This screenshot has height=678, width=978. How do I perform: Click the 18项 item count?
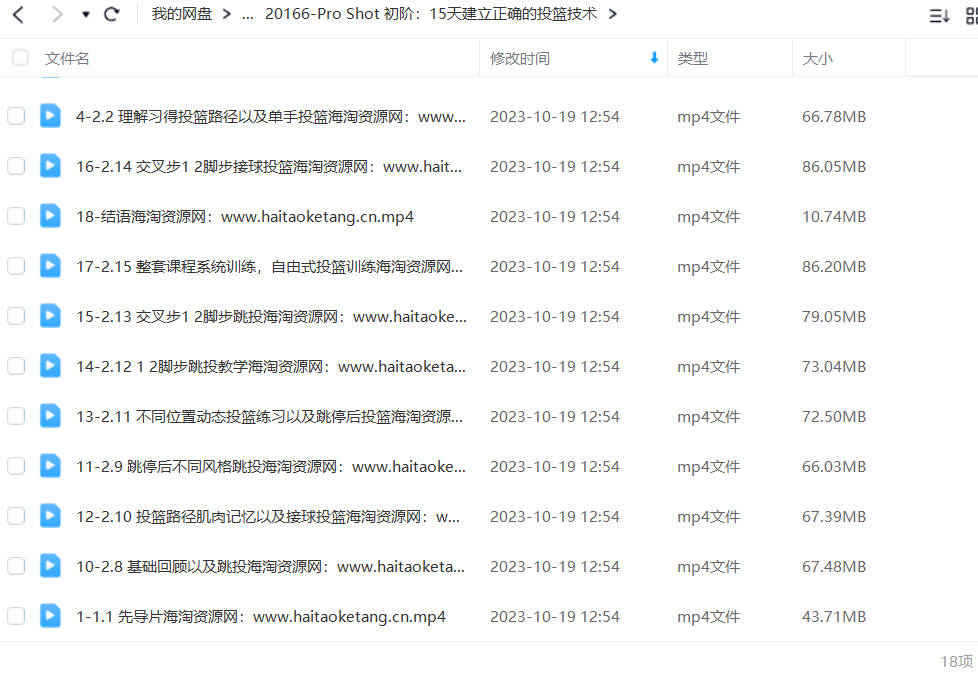[956, 661]
